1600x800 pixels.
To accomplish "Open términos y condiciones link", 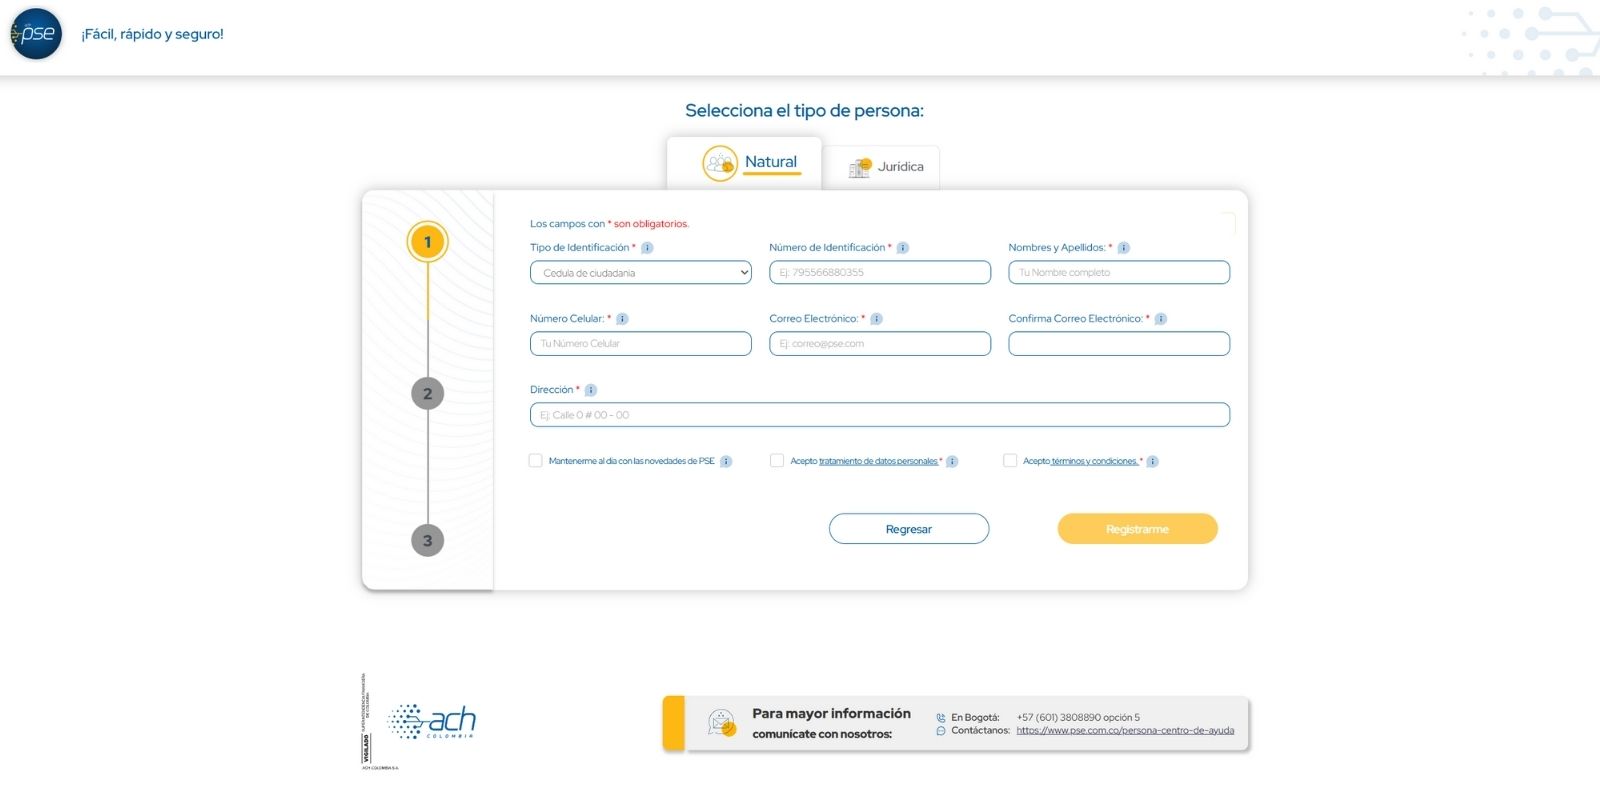I will pyautogui.click(x=1095, y=461).
